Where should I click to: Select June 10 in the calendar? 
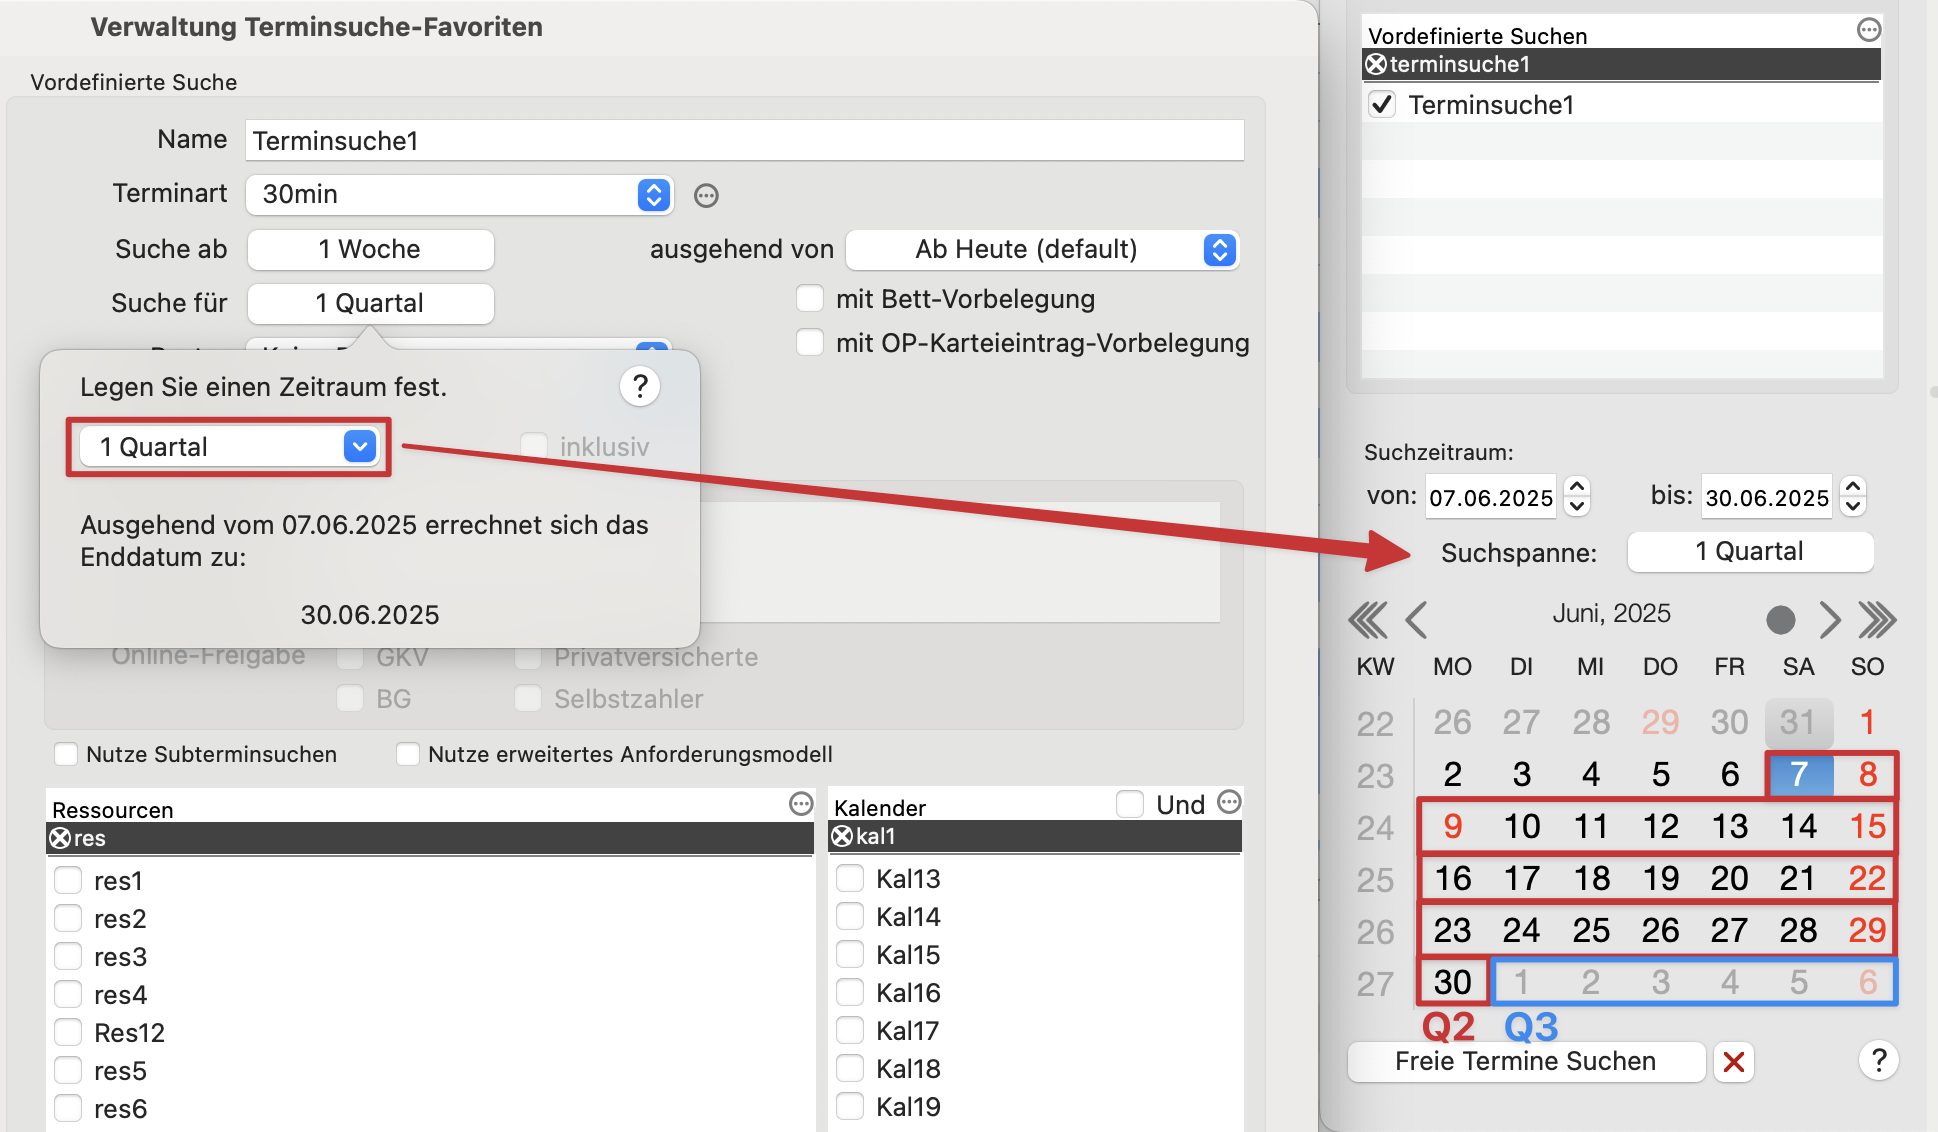(x=1522, y=826)
